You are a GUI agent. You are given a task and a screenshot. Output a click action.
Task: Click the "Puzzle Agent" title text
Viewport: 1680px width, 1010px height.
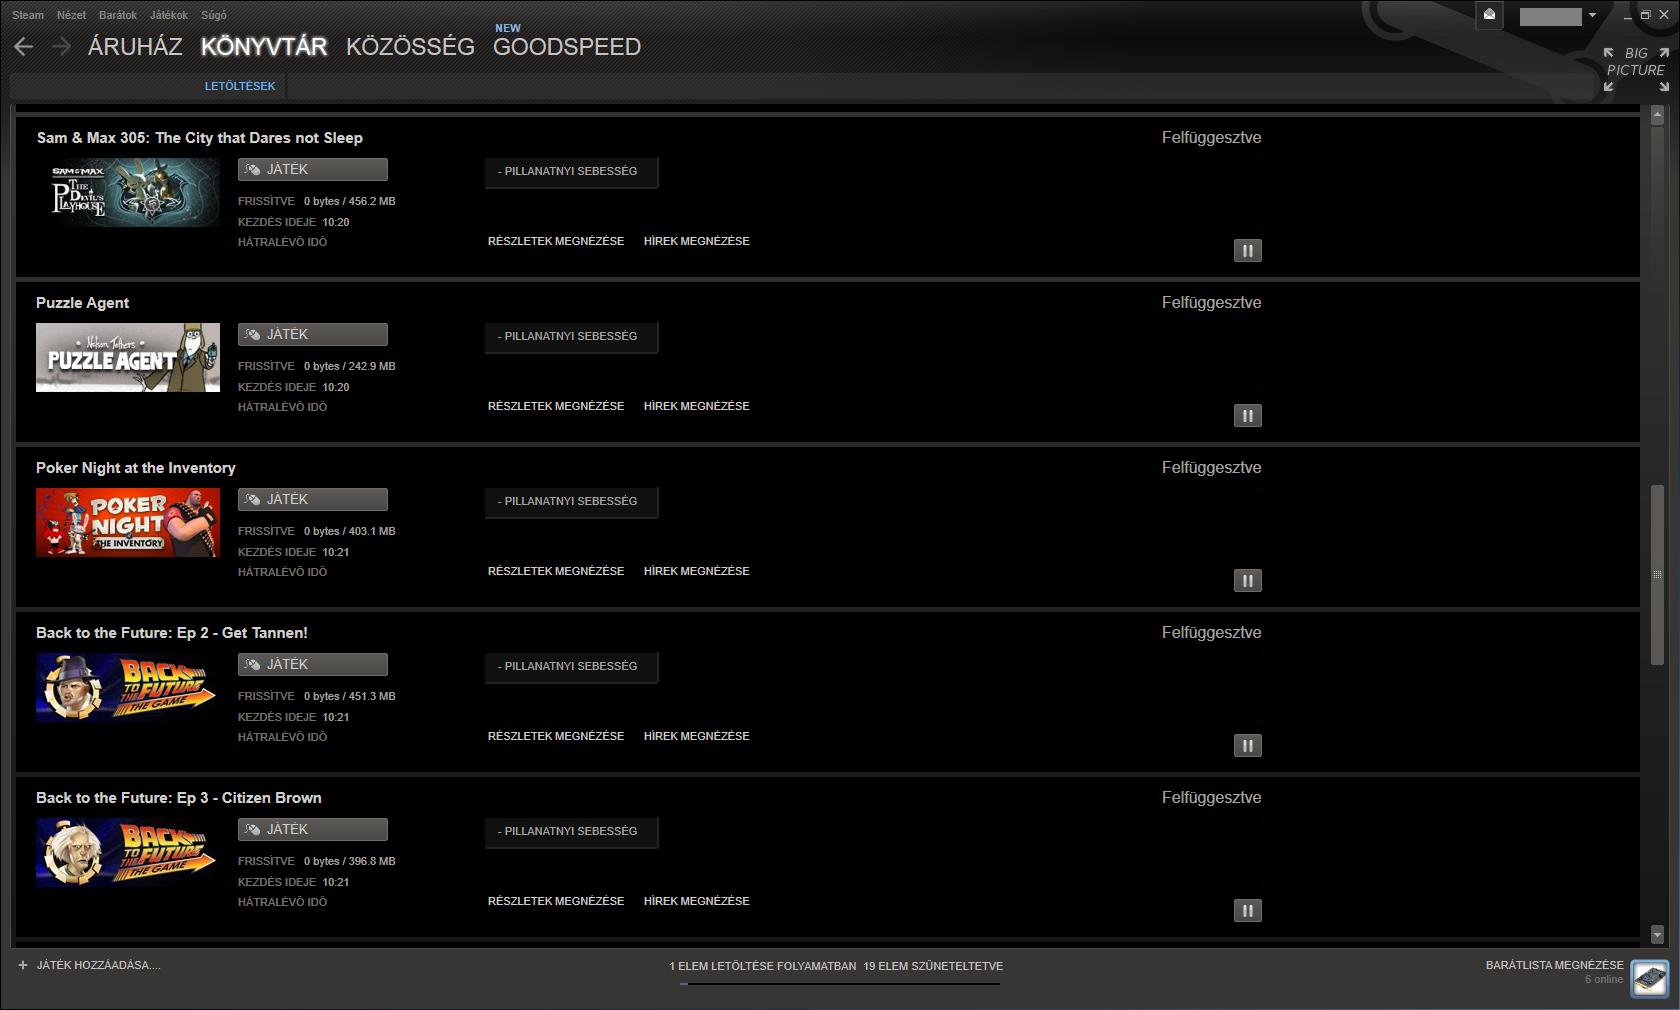tap(83, 303)
